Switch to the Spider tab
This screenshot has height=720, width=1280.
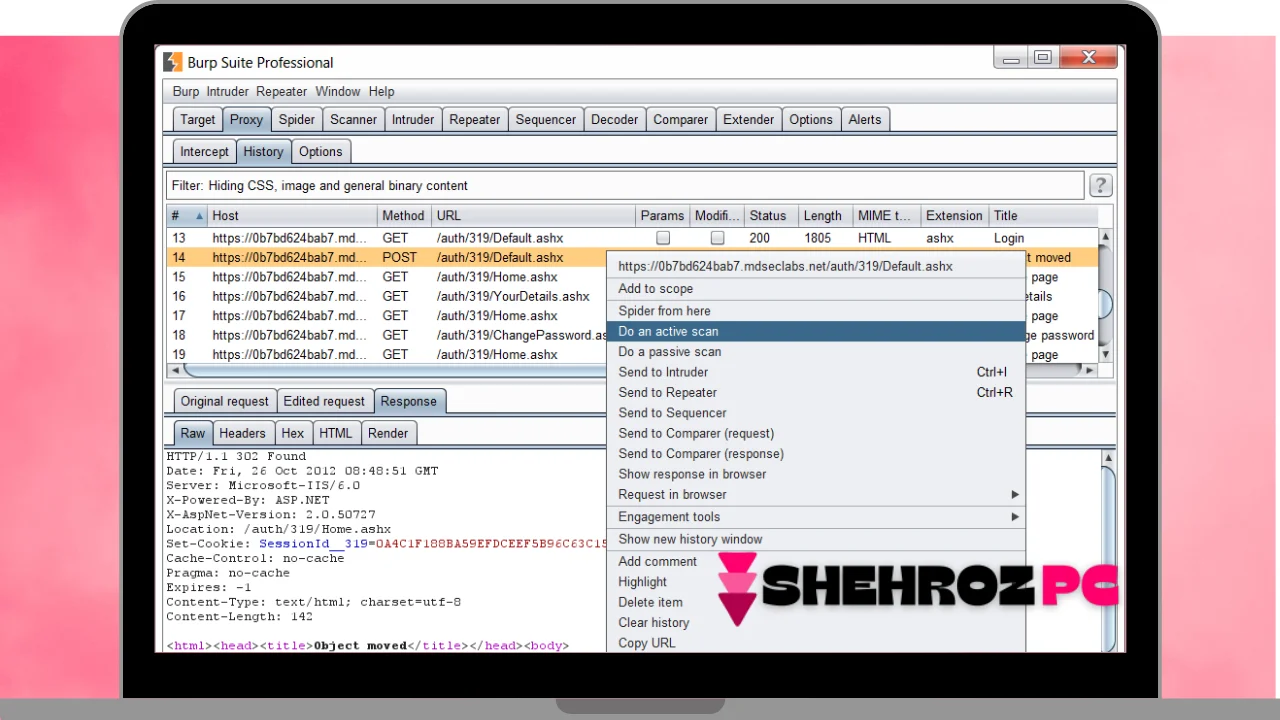coord(297,119)
